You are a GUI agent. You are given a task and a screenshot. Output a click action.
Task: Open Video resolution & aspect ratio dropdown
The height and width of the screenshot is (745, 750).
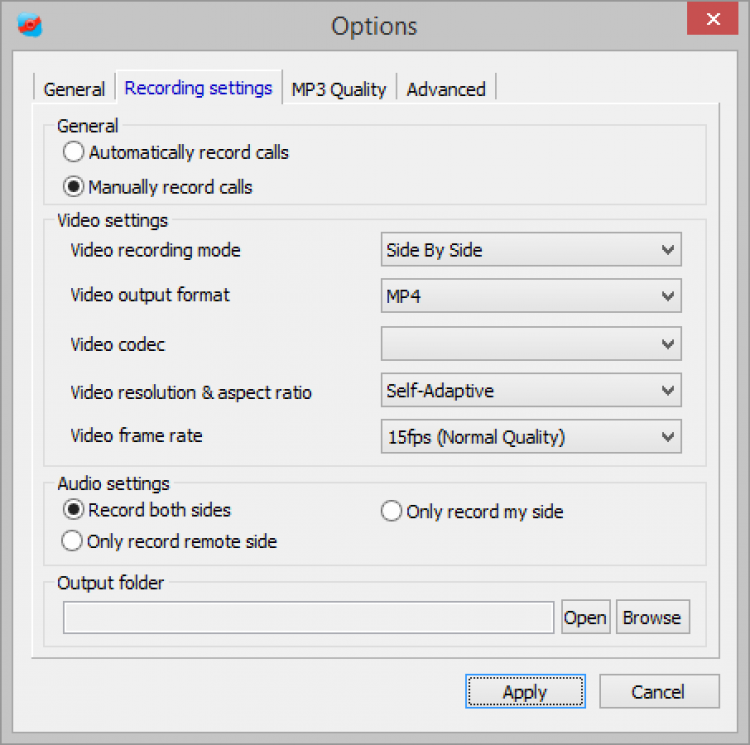(531, 390)
